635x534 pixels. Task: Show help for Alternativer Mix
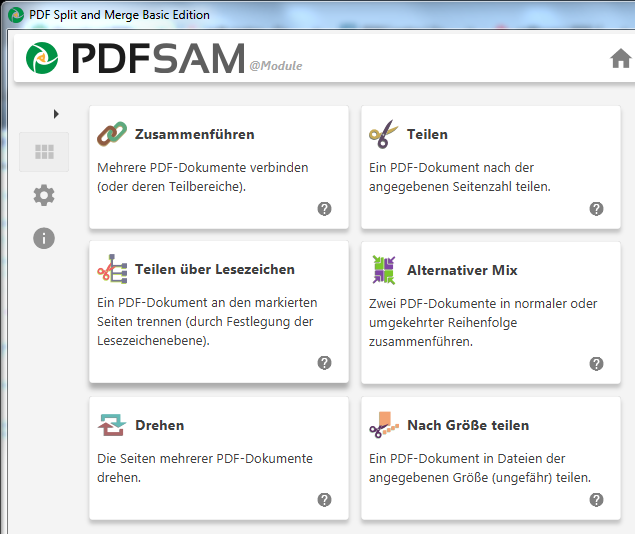pyautogui.click(x=596, y=364)
